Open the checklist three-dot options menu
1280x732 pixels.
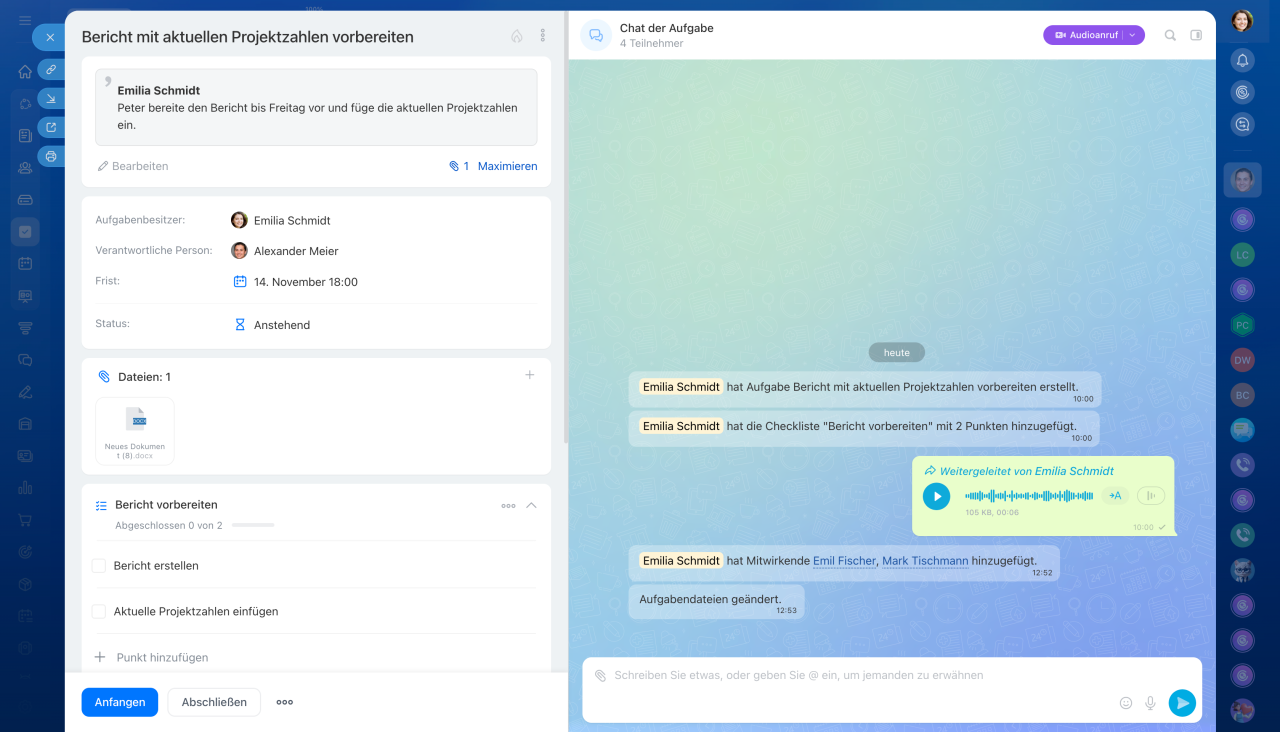click(508, 506)
